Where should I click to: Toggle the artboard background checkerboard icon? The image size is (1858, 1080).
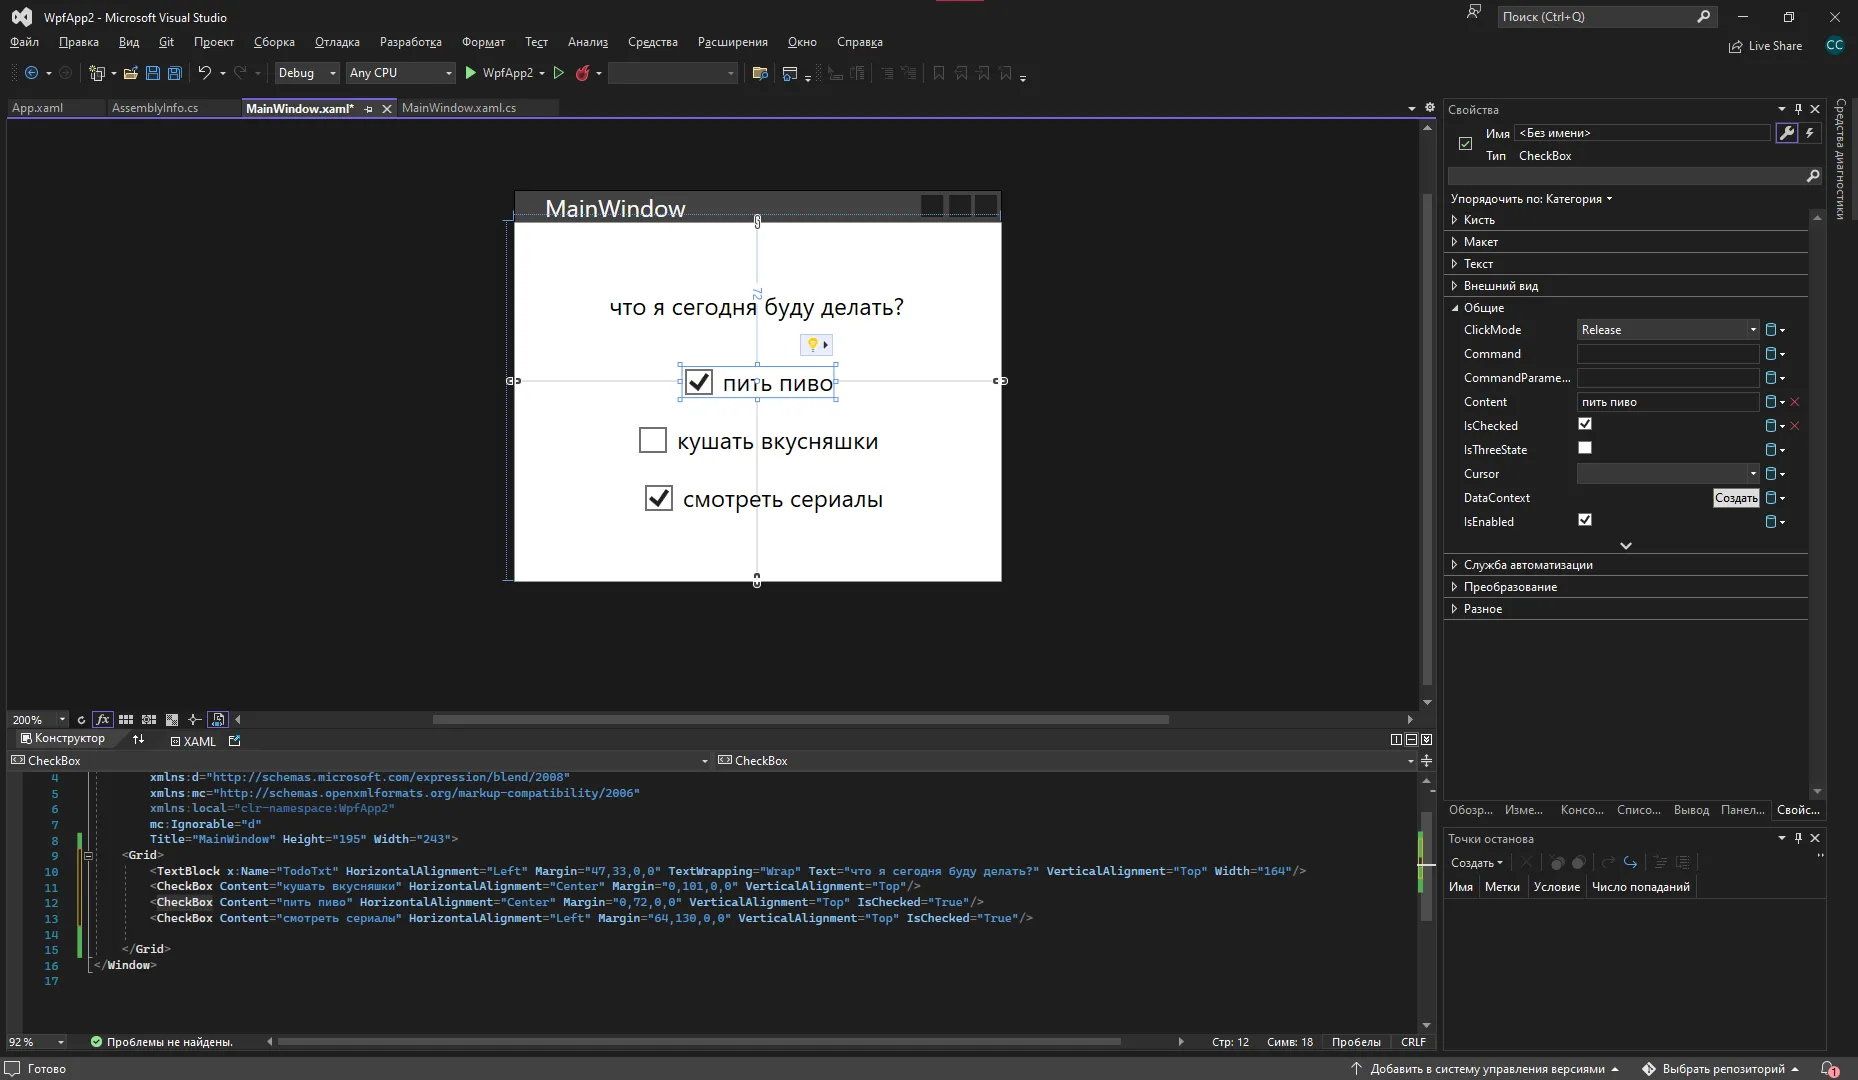[x=172, y=720]
